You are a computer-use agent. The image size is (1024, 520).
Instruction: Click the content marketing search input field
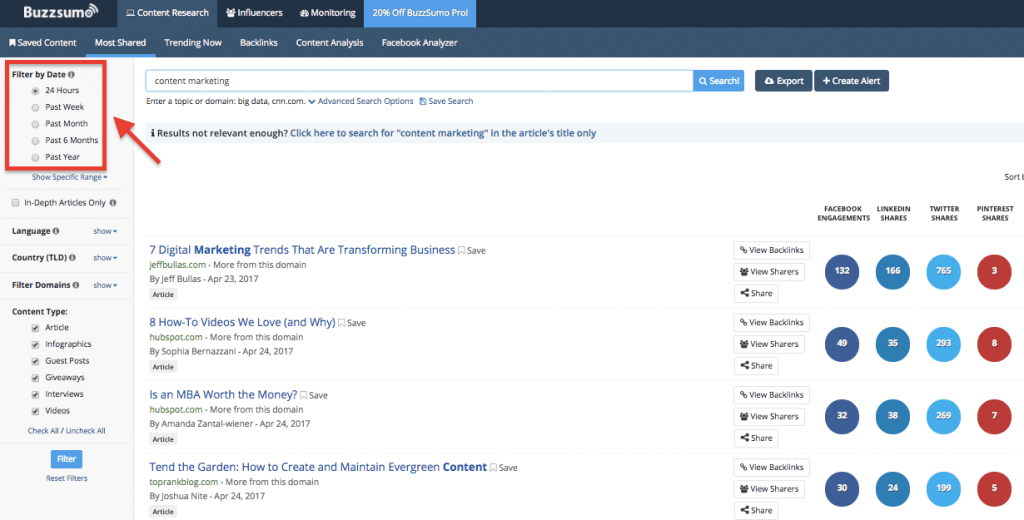(x=419, y=81)
